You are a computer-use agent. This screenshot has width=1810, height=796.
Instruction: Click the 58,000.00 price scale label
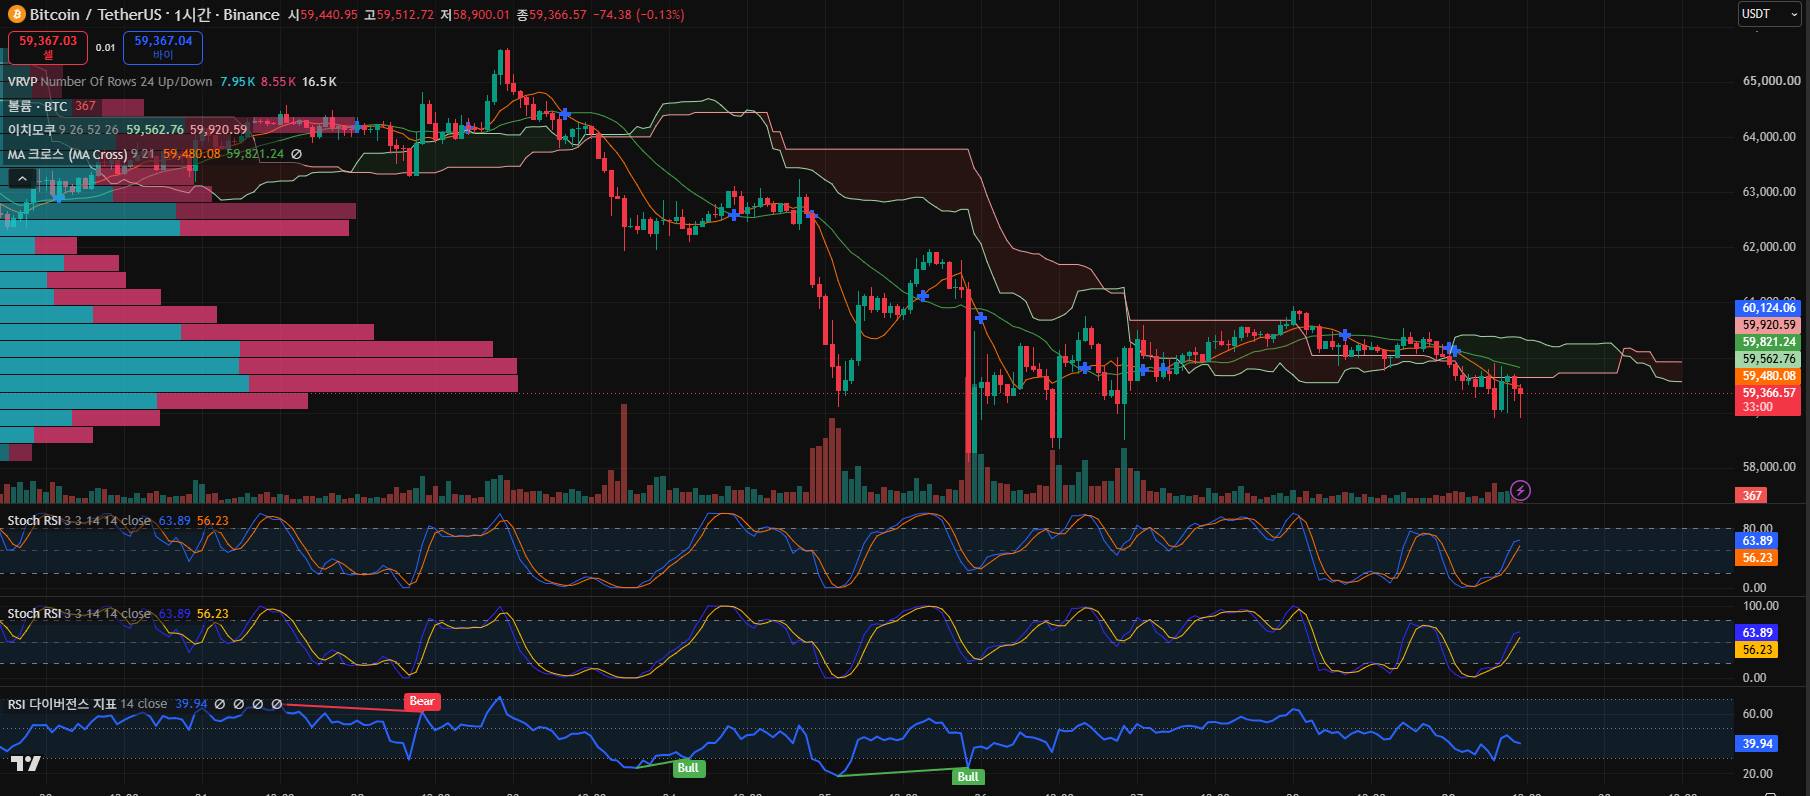1769,467
